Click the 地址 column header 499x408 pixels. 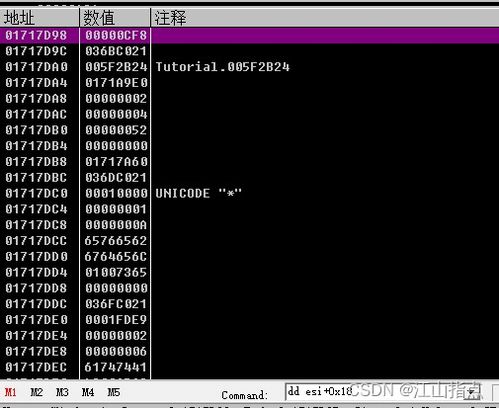(39, 18)
